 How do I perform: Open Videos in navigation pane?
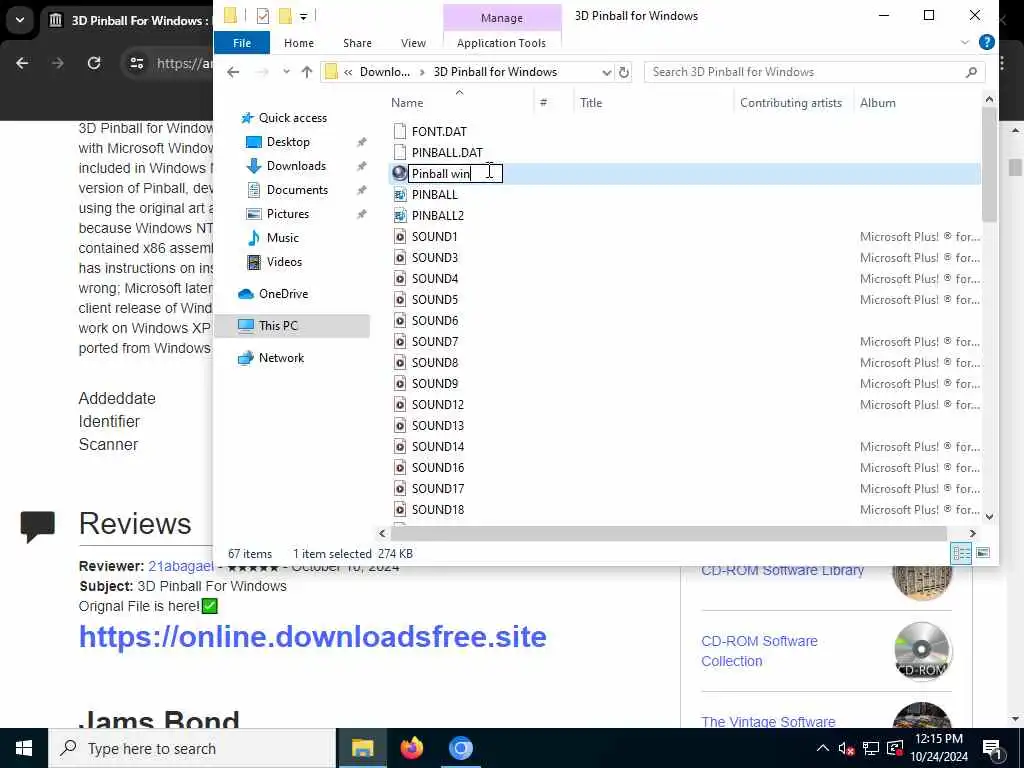coord(284,262)
